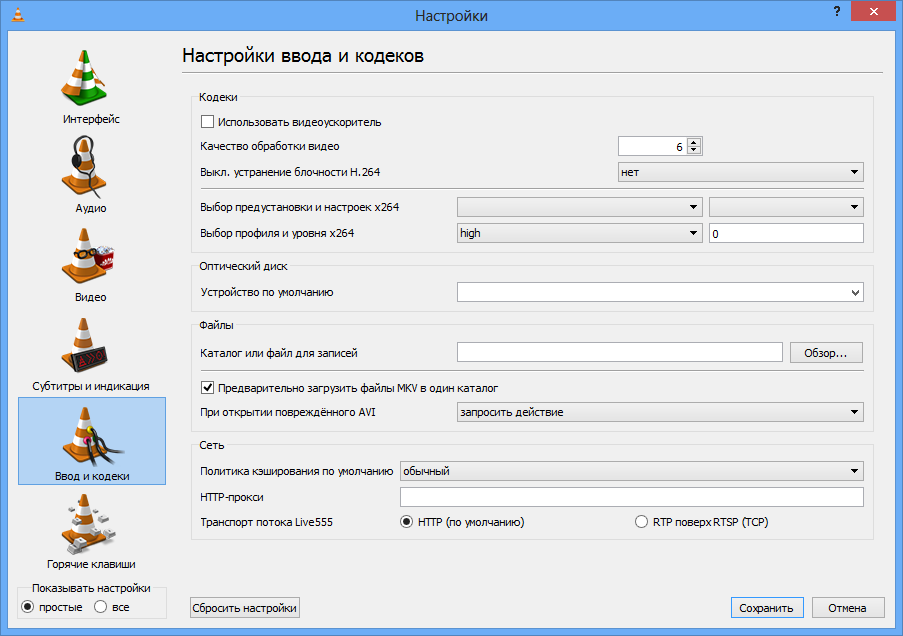
Task: Click the VLC cone icon in title bar
Action: 18,14
